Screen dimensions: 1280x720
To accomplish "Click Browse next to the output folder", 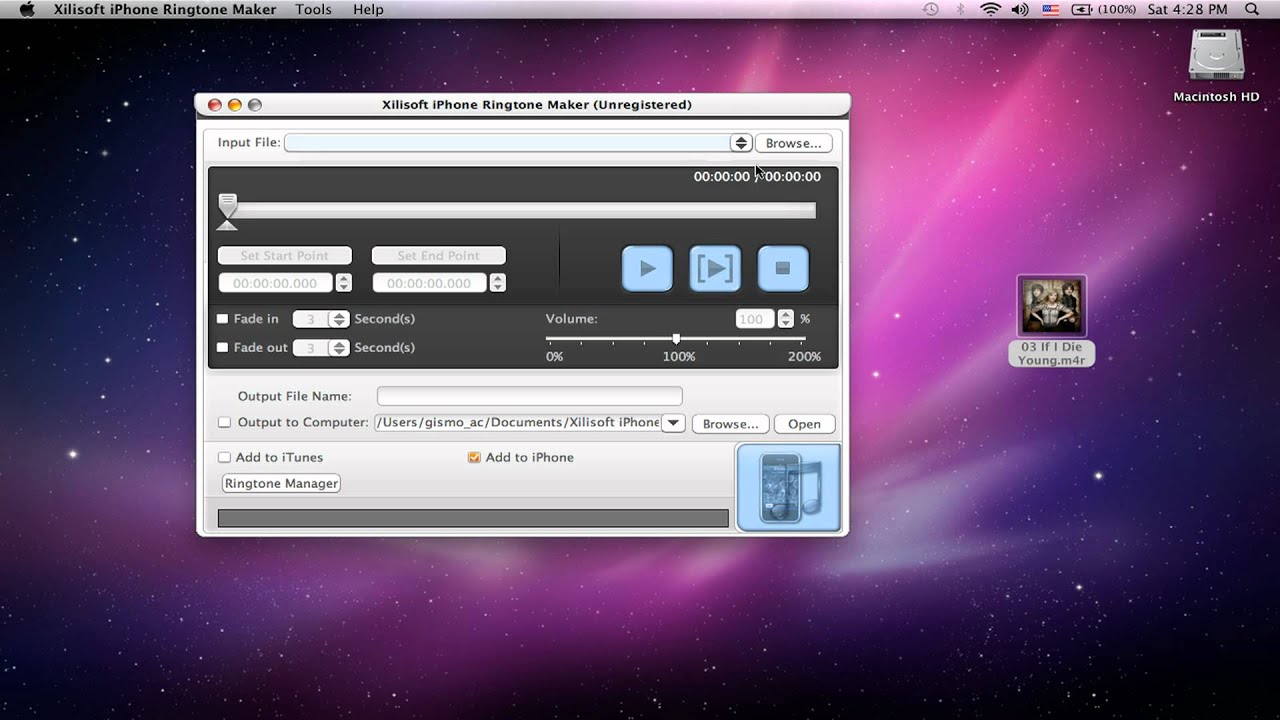I will pos(730,424).
